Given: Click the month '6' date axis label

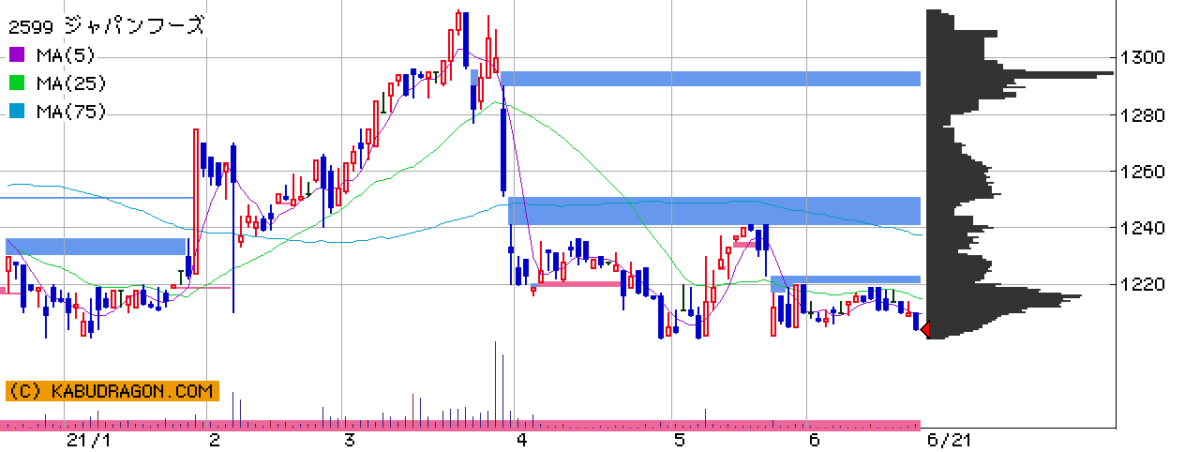Looking at the screenshot, I should pyautogui.click(x=813, y=440).
